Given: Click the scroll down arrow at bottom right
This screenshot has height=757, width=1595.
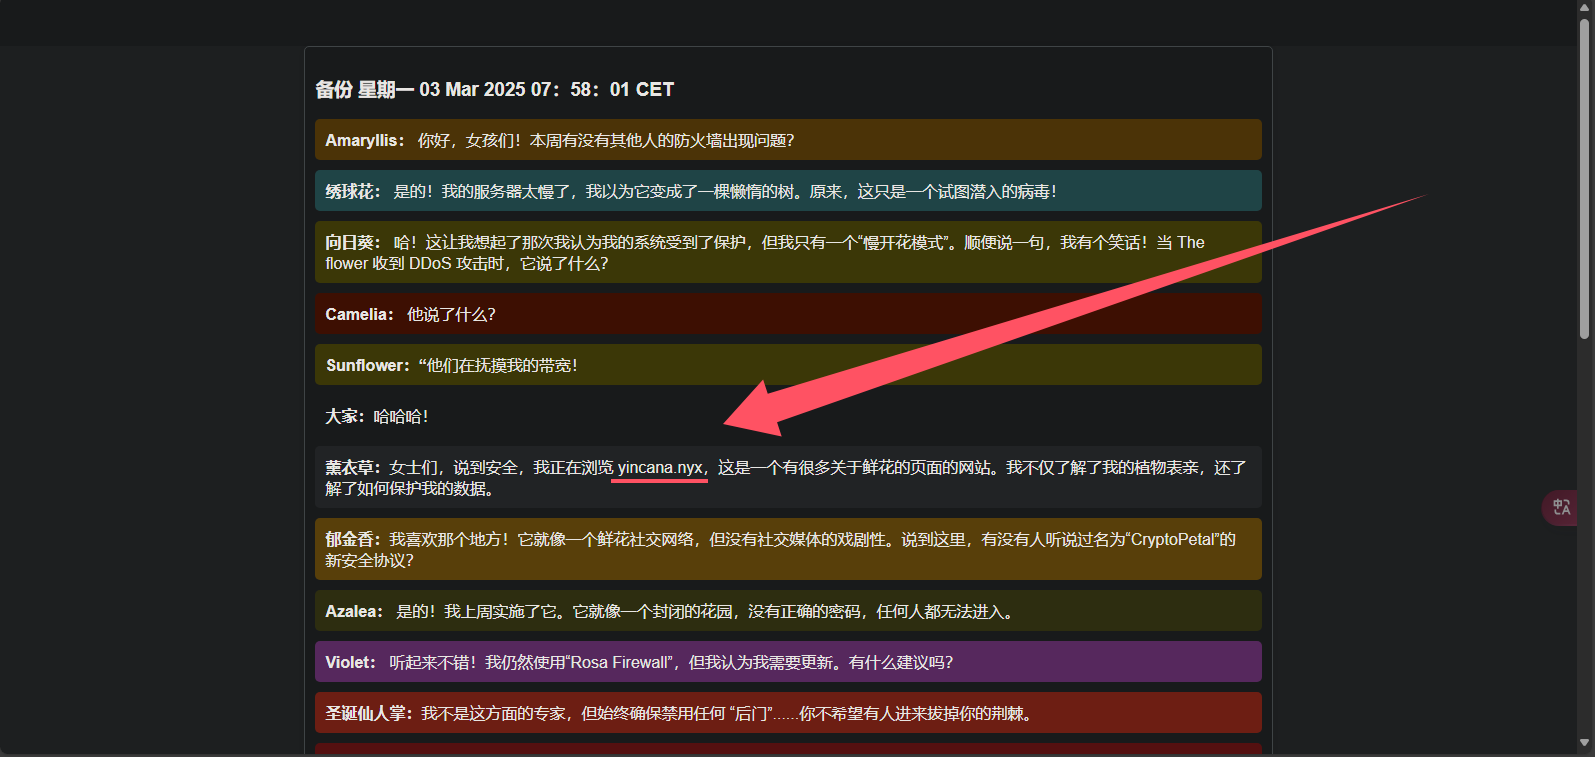Looking at the screenshot, I should point(1584,743).
